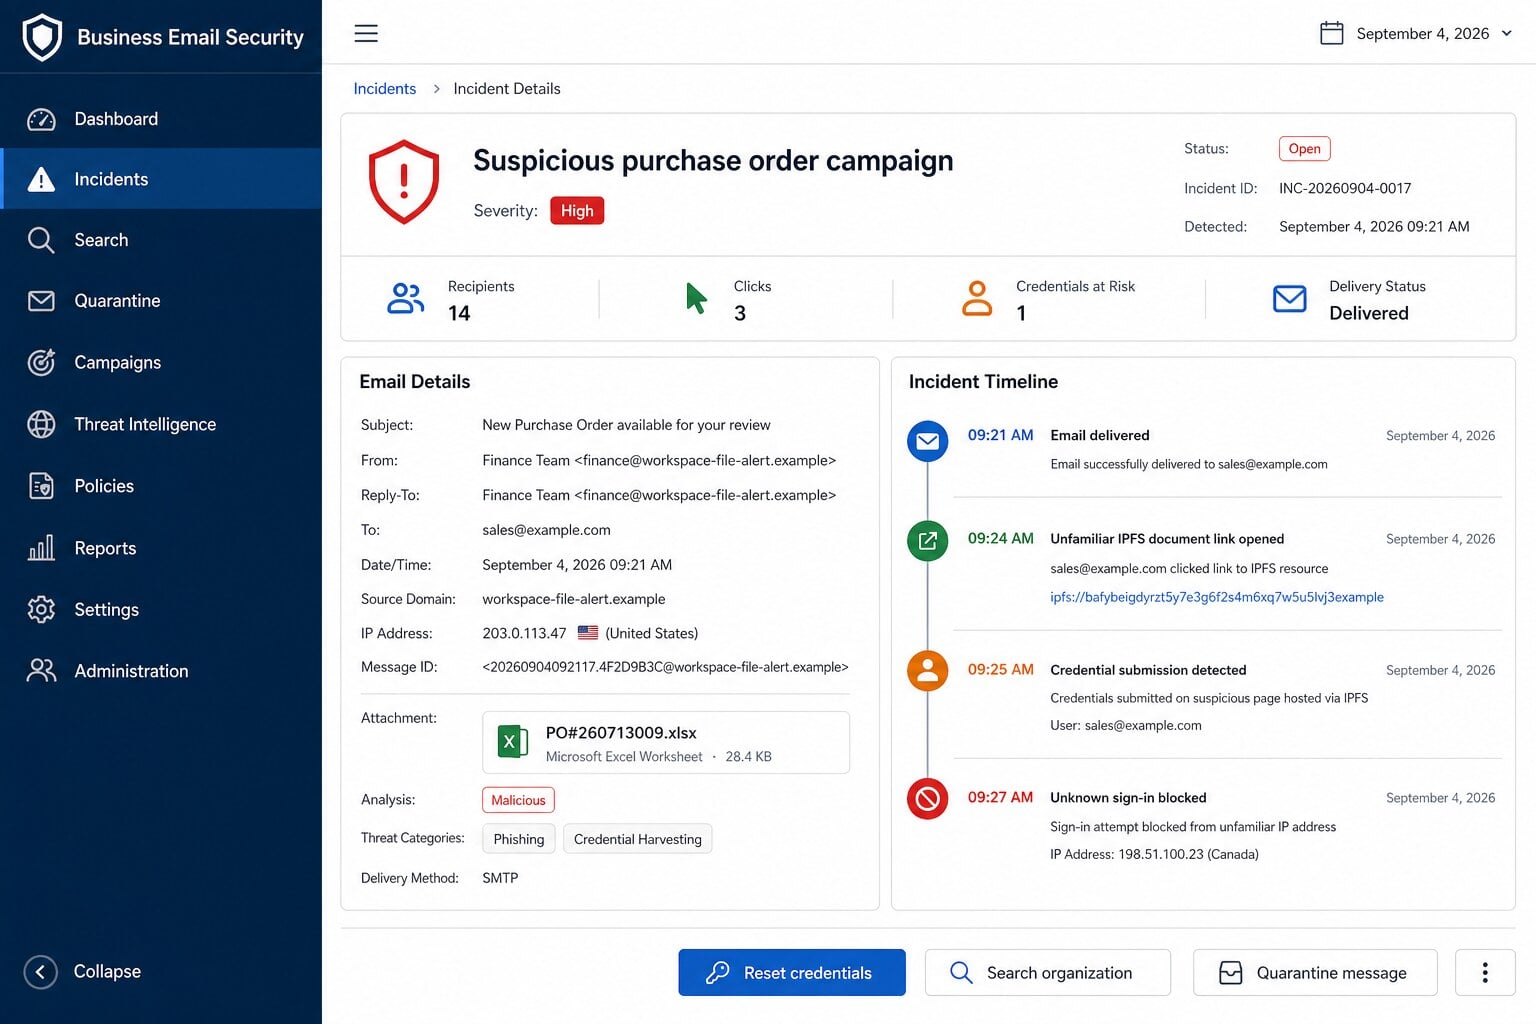1536x1024 pixels.
Task: Click the recipient sales@example.com in To field
Action: pos(546,530)
